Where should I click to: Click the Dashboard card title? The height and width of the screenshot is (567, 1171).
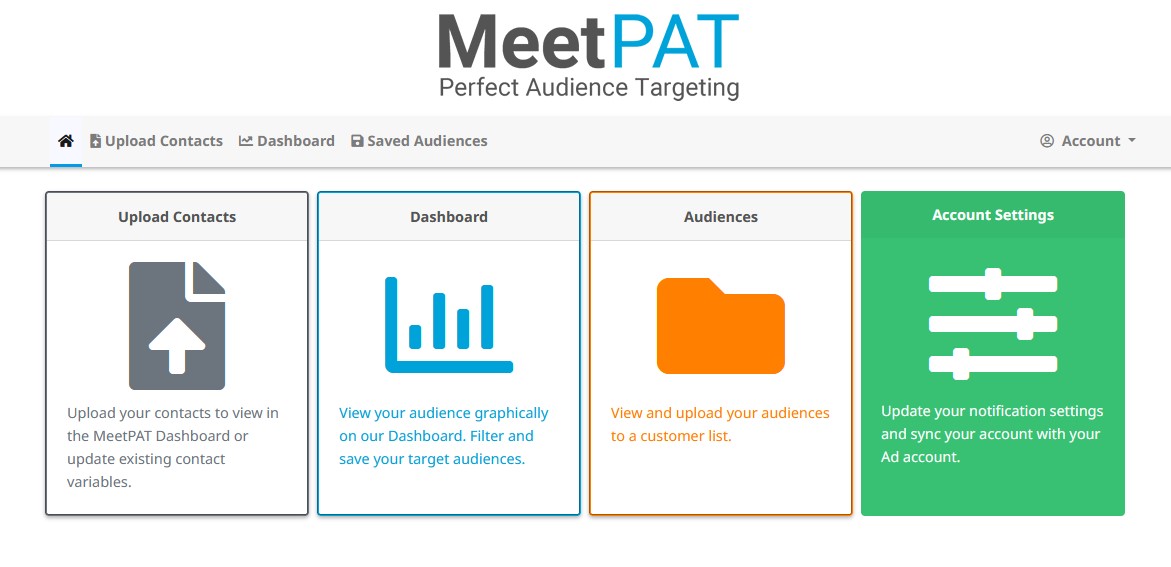click(x=449, y=217)
